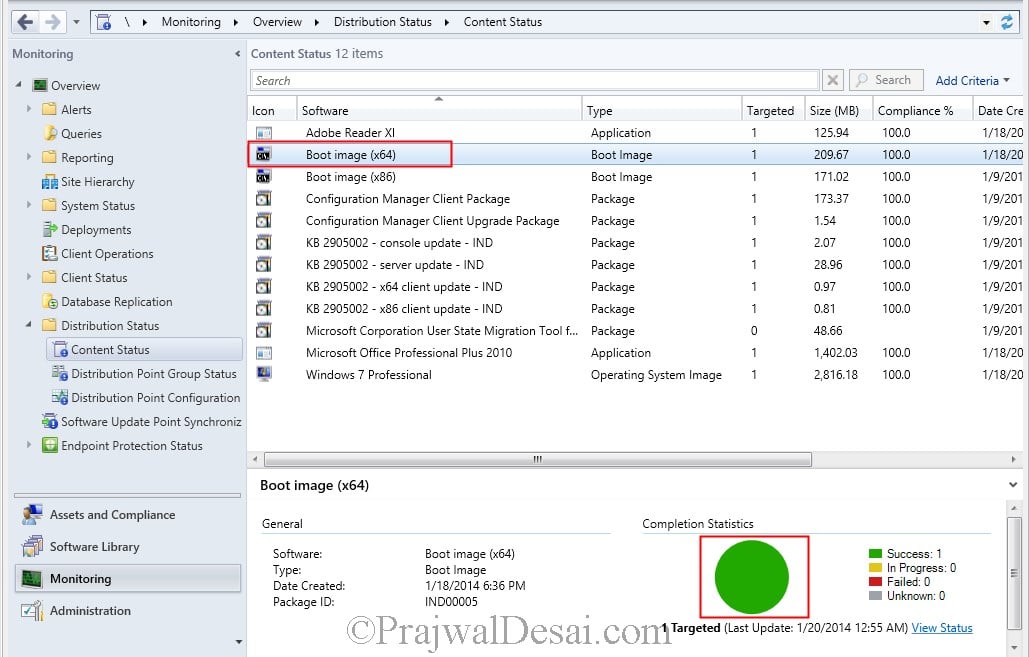The height and width of the screenshot is (657, 1029).
Task: Click the Refresh icon in address bar
Action: 1007,22
